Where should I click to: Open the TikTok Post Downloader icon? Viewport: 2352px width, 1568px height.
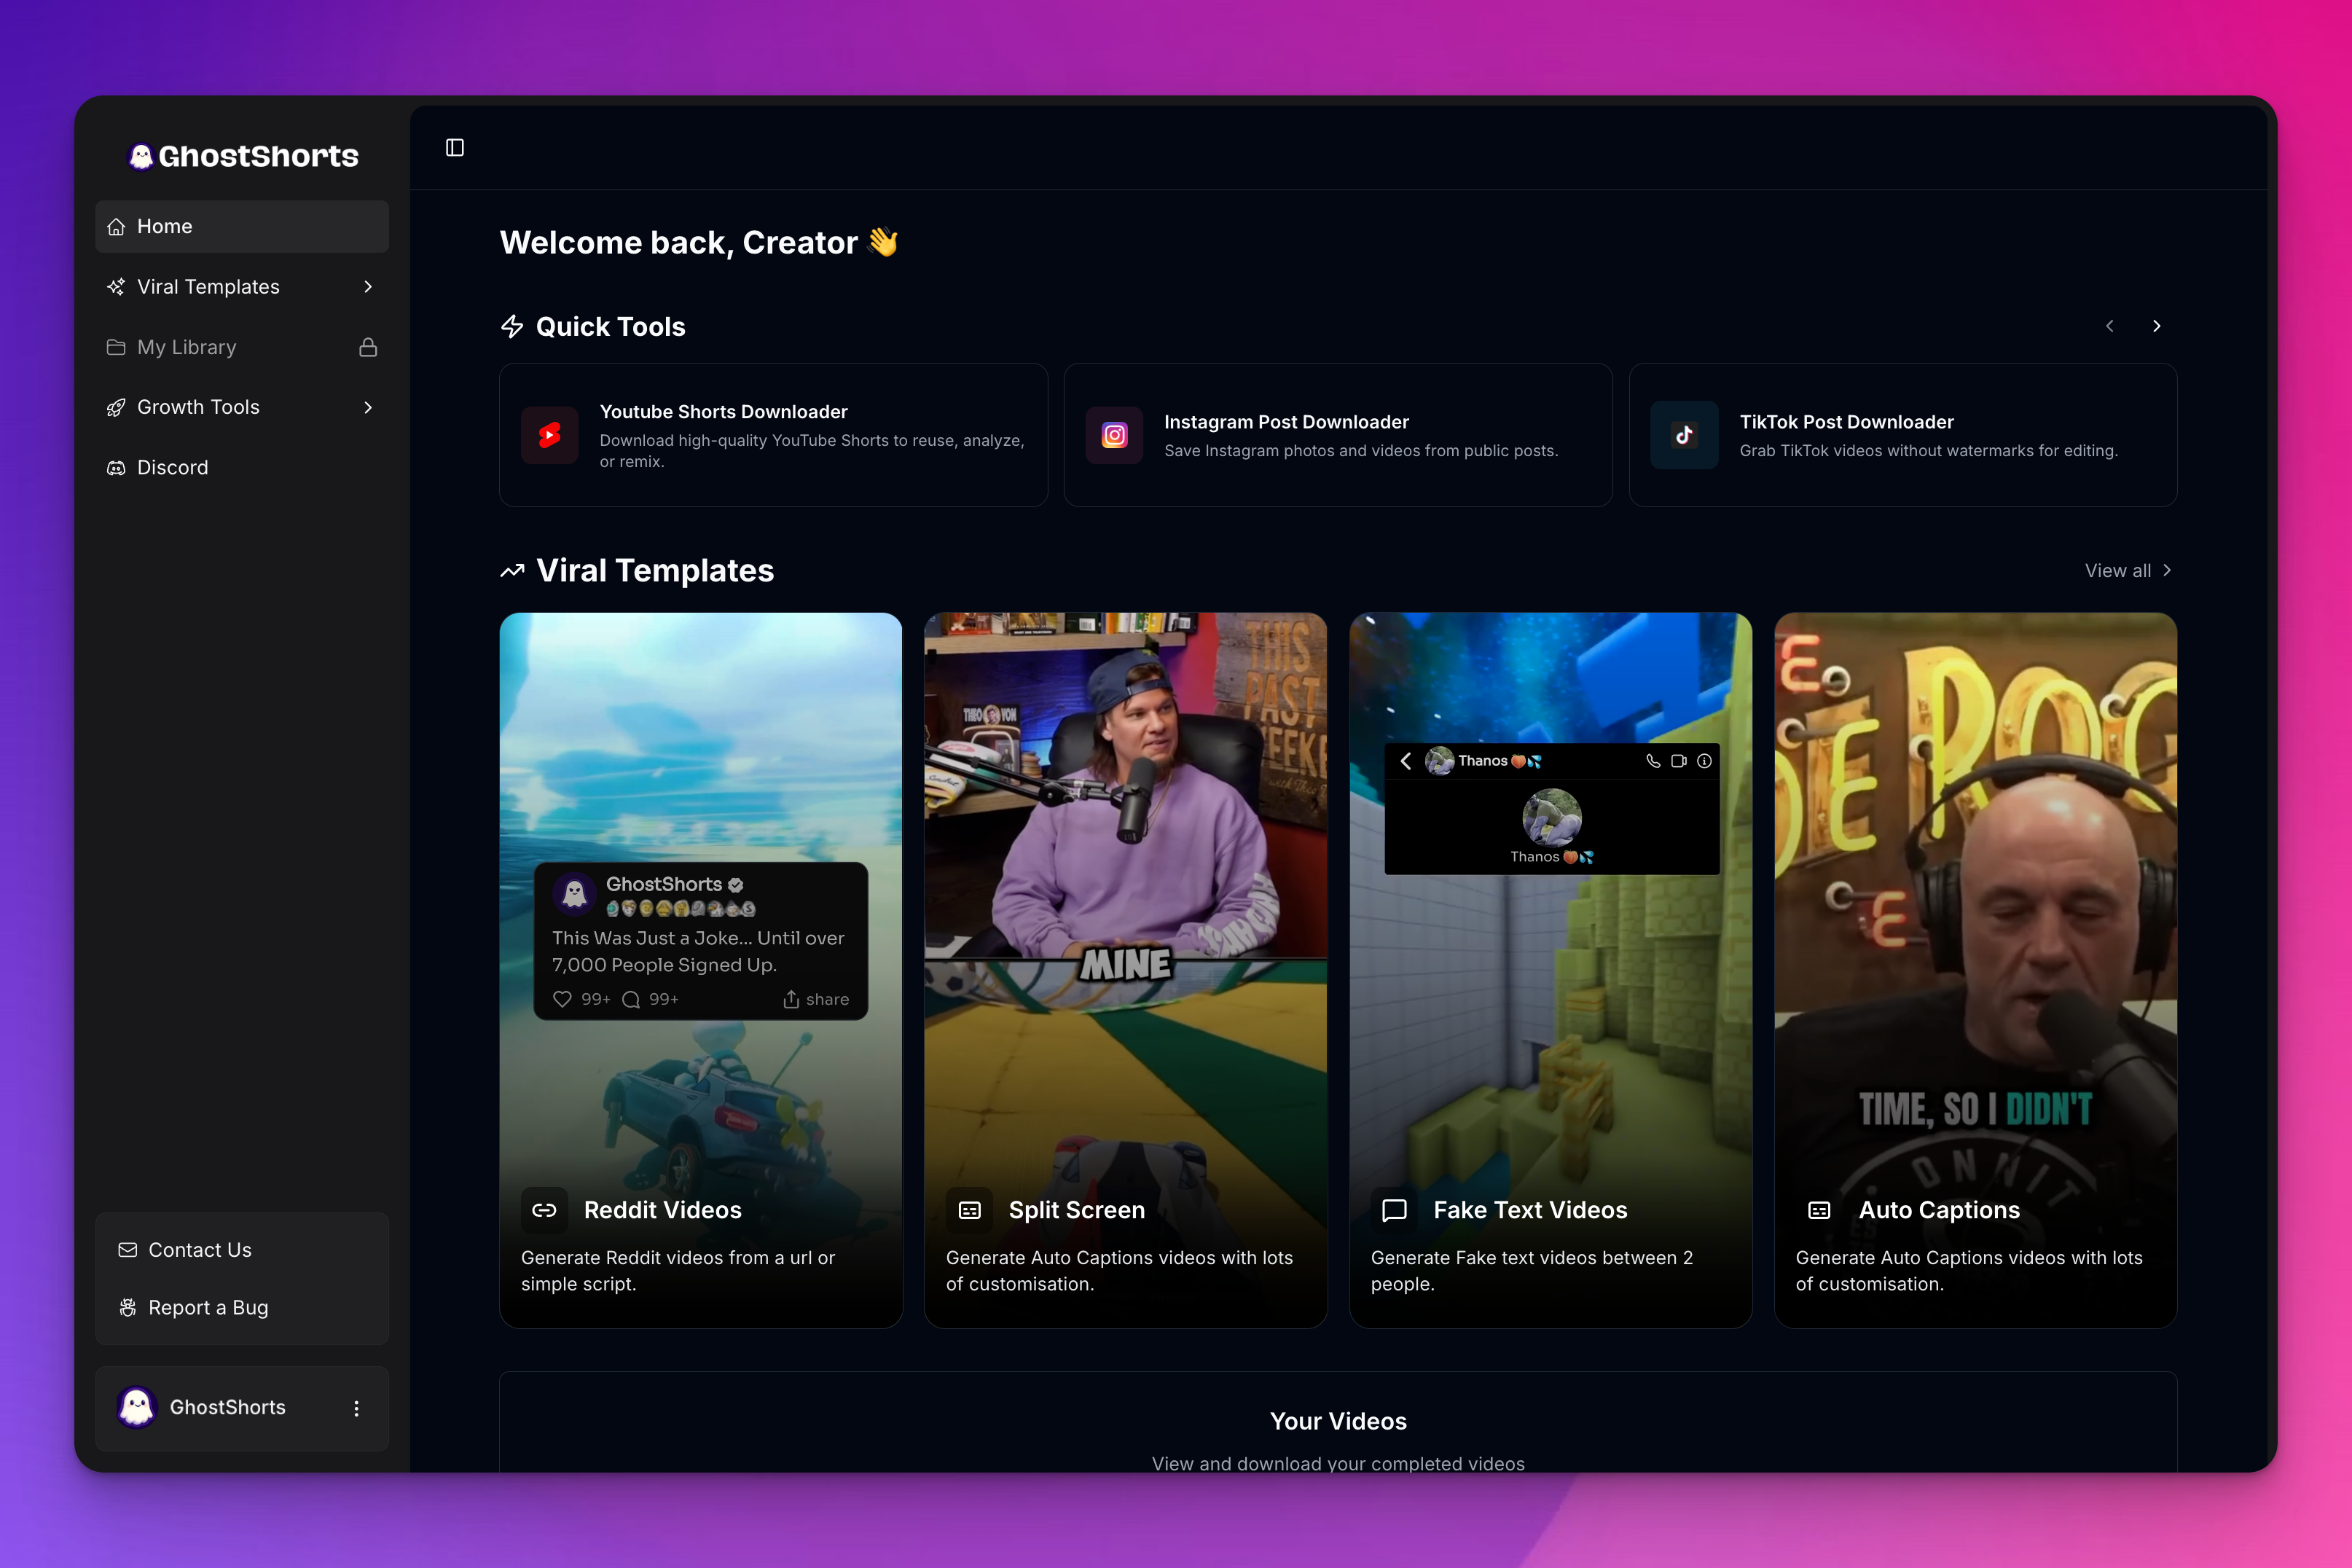coord(1684,435)
